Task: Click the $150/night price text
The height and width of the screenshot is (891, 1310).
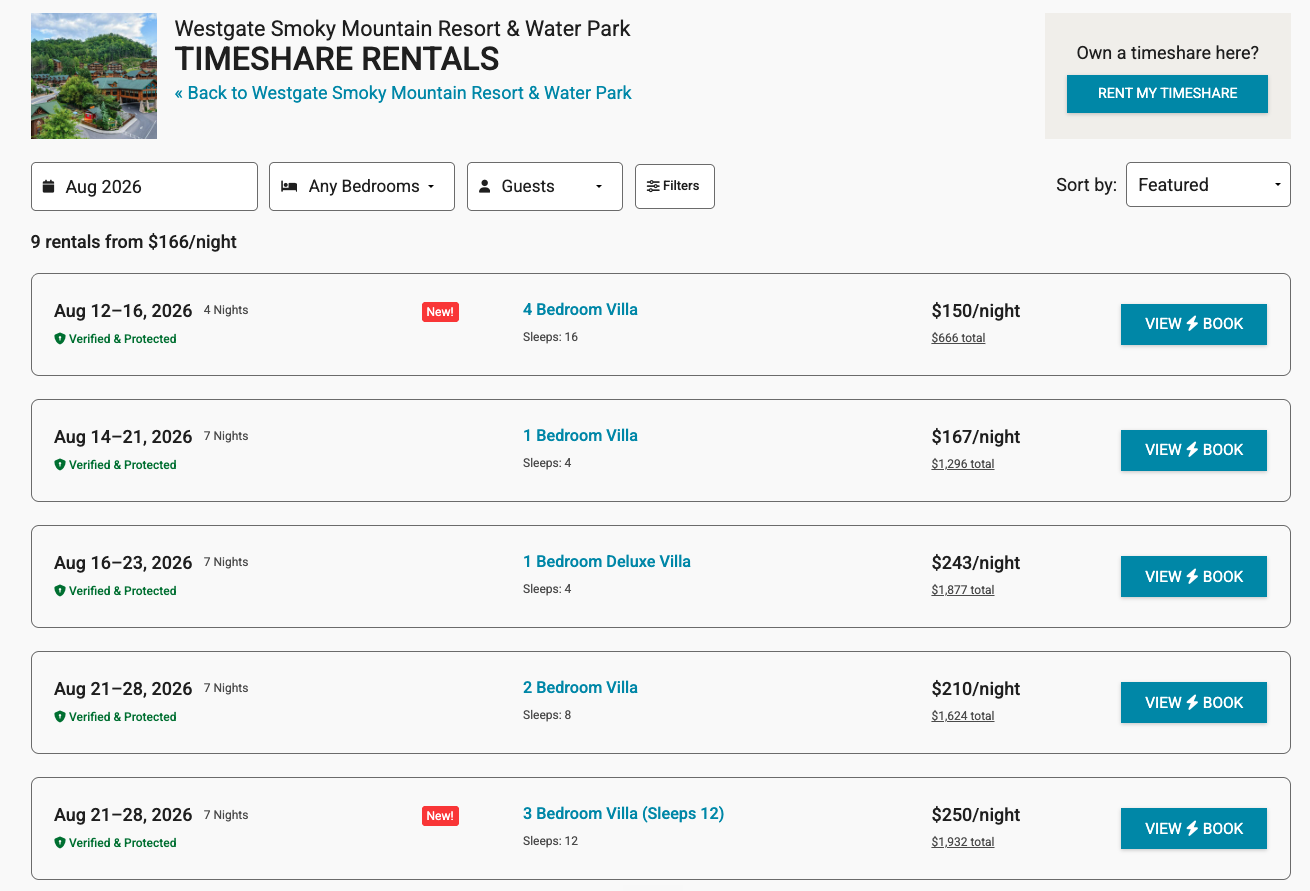Action: click(976, 311)
